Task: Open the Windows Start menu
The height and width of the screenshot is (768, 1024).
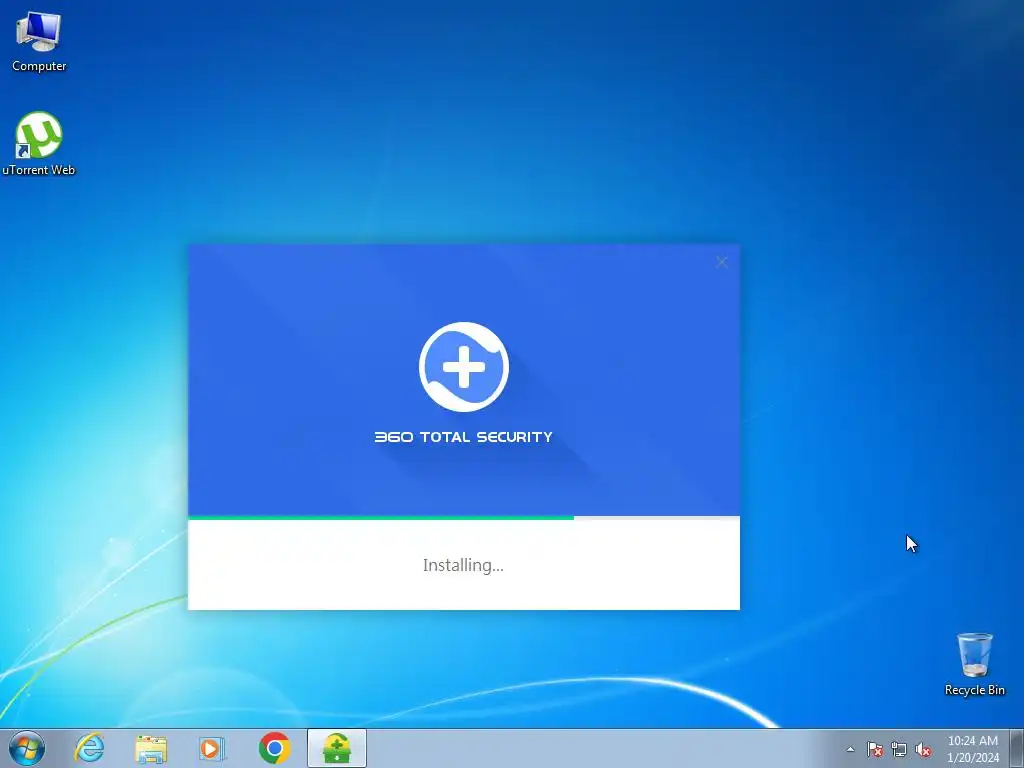Action: [x=27, y=748]
